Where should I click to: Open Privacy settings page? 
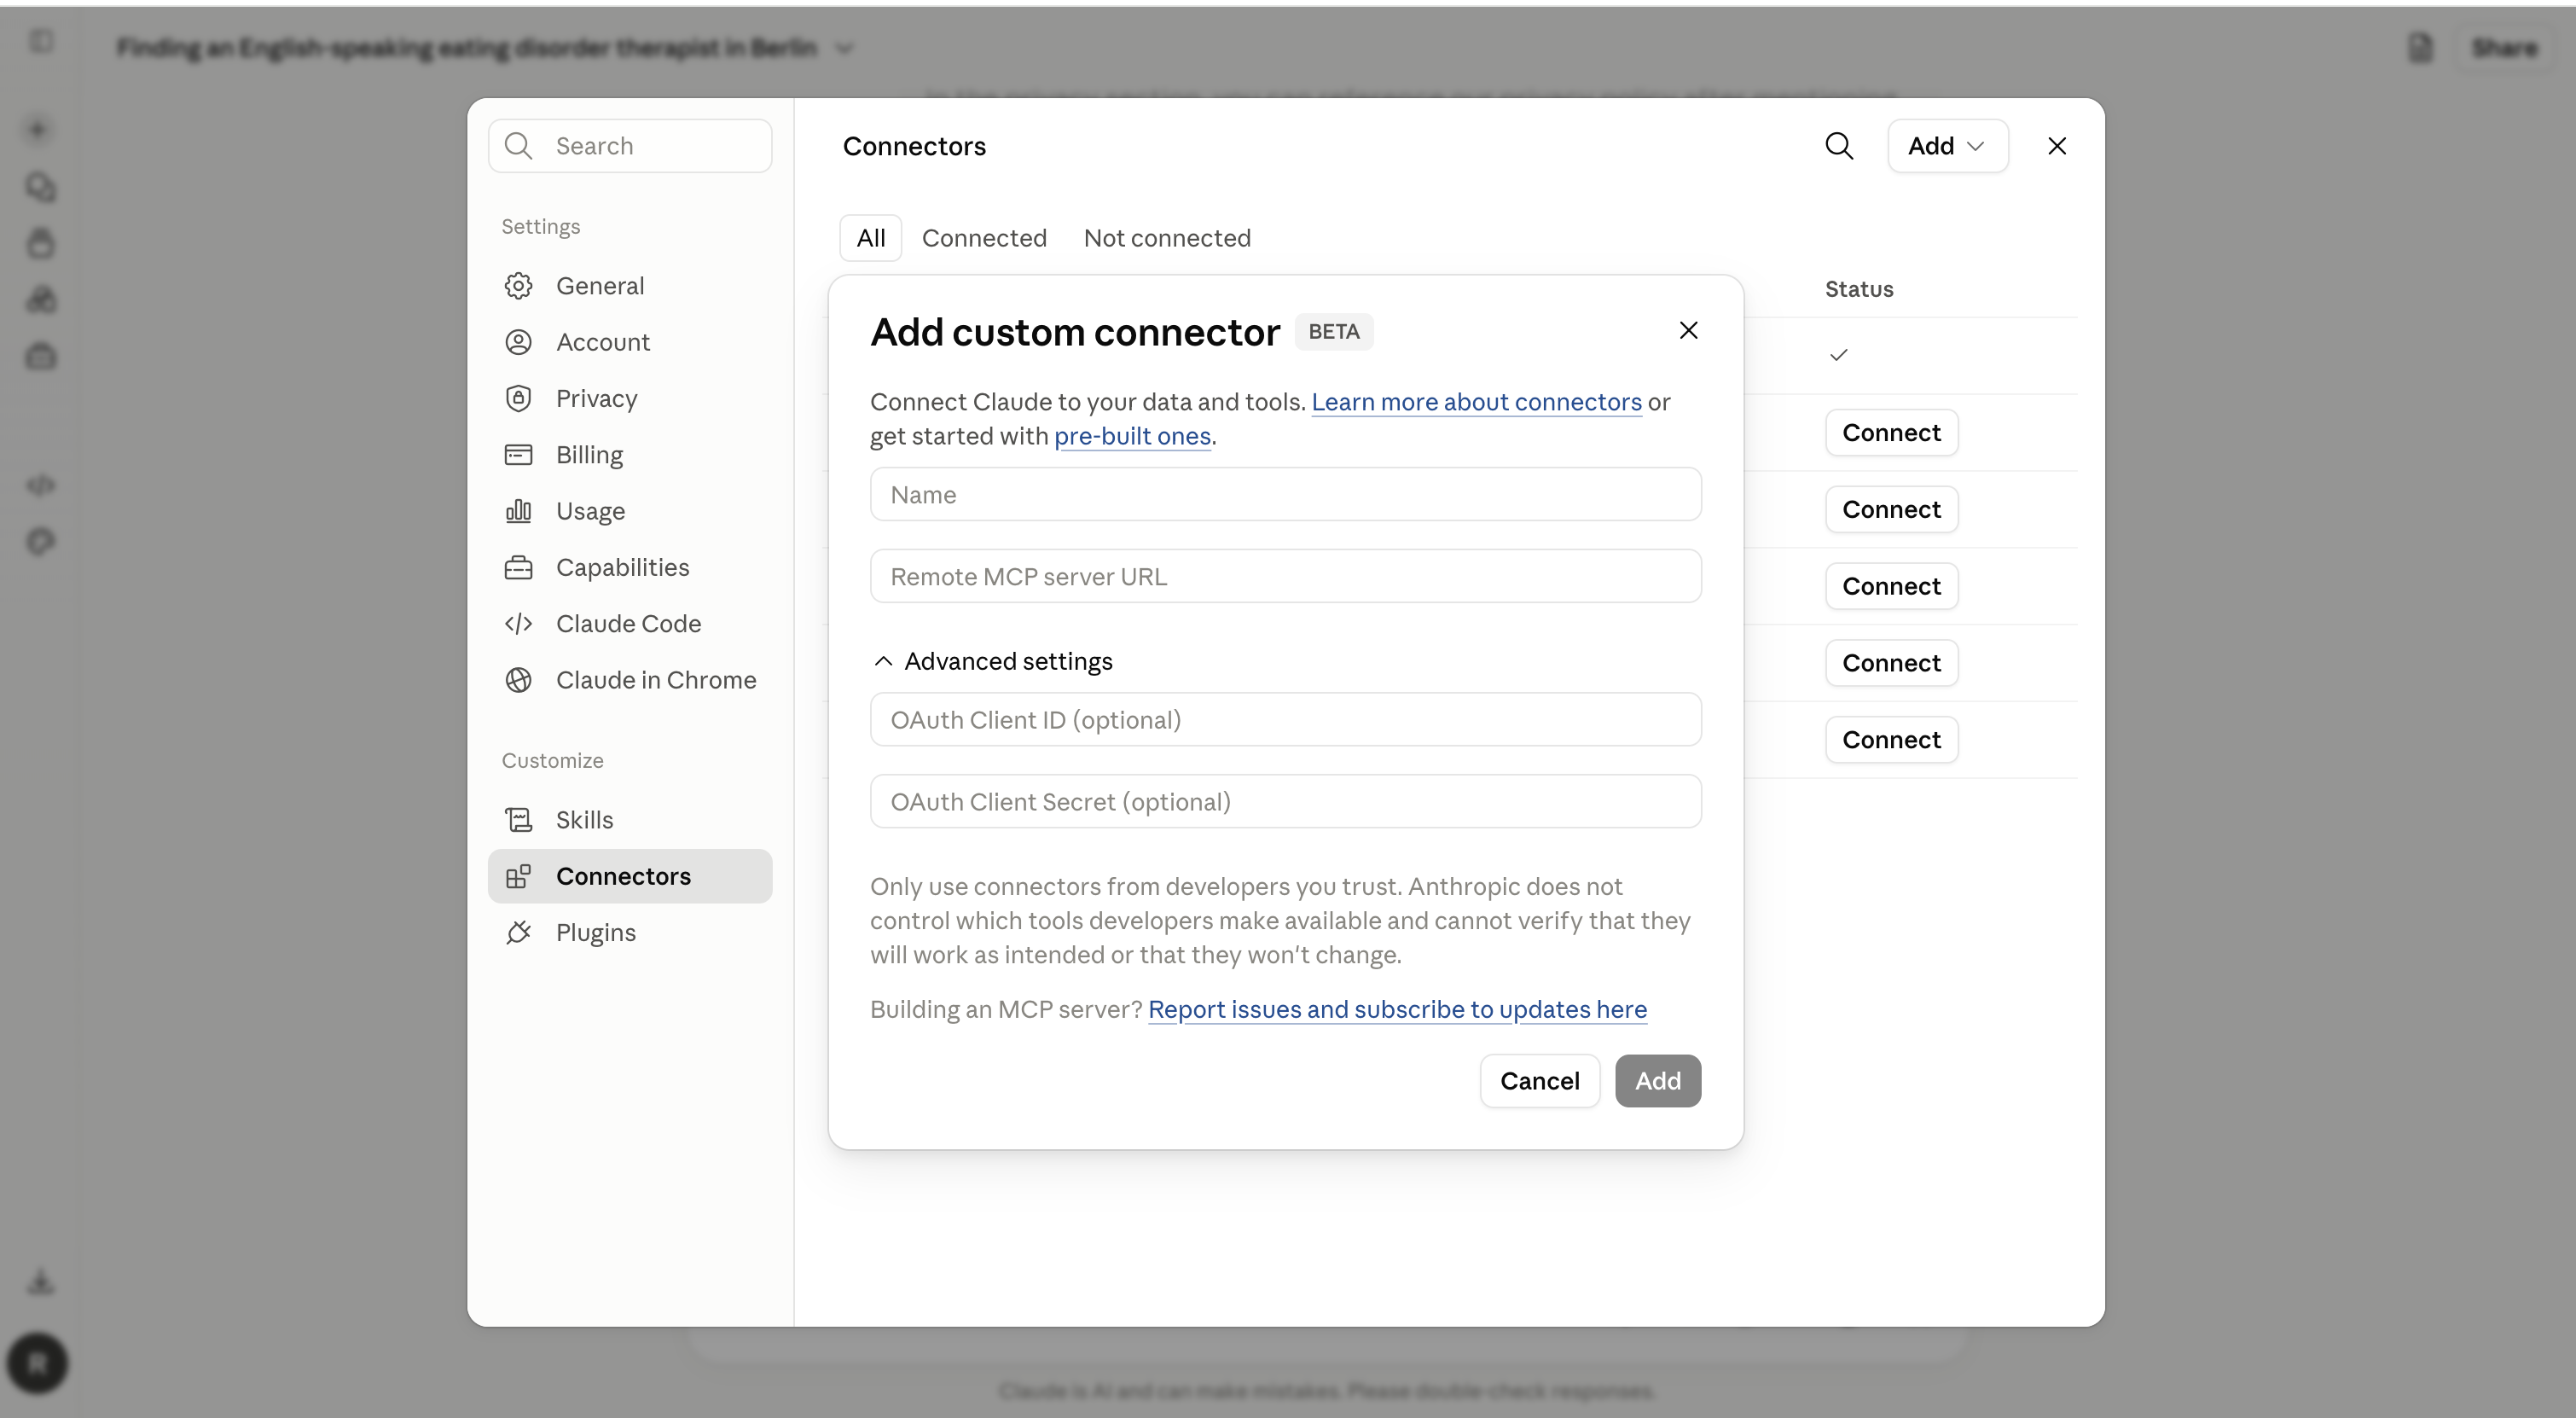(630, 398)
